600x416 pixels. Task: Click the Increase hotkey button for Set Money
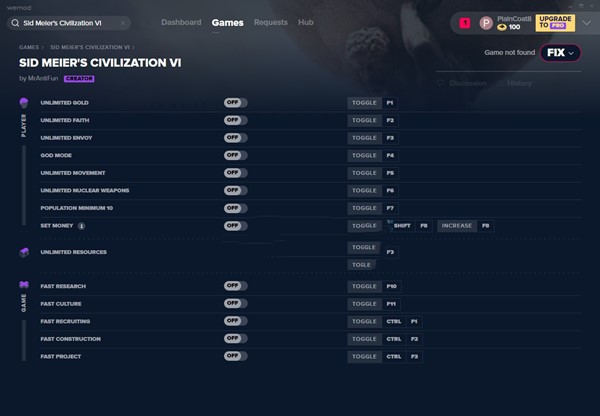click(x=457, y=226)
